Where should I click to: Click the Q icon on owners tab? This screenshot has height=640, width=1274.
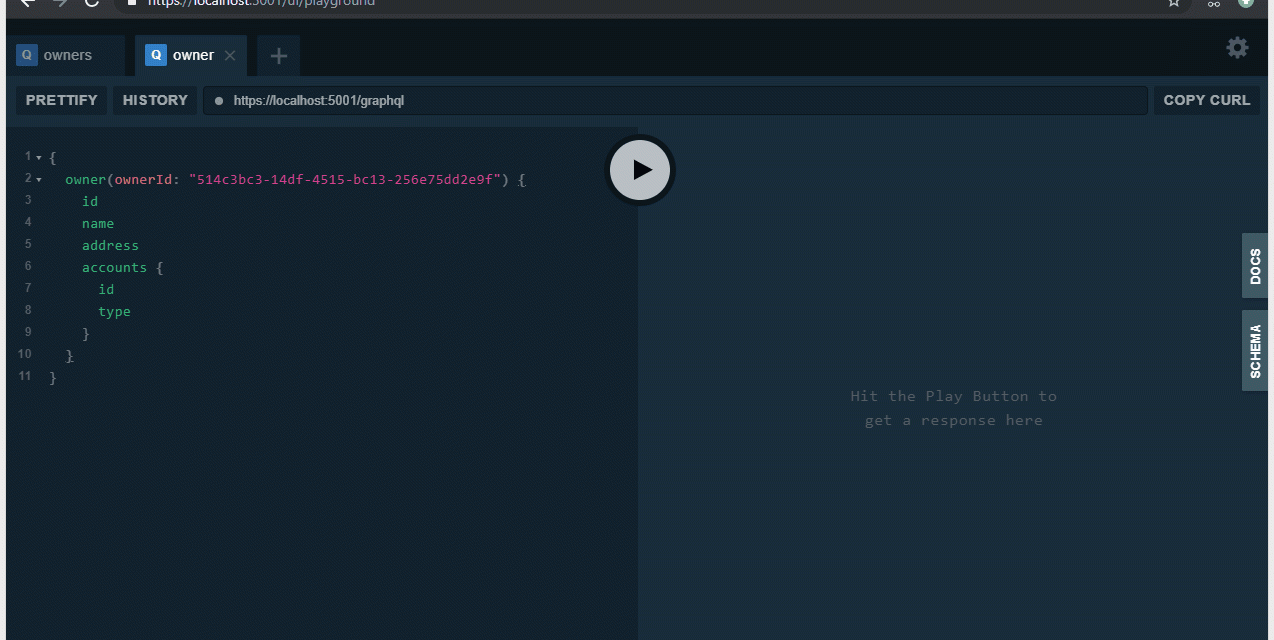[x=26, y=55]
